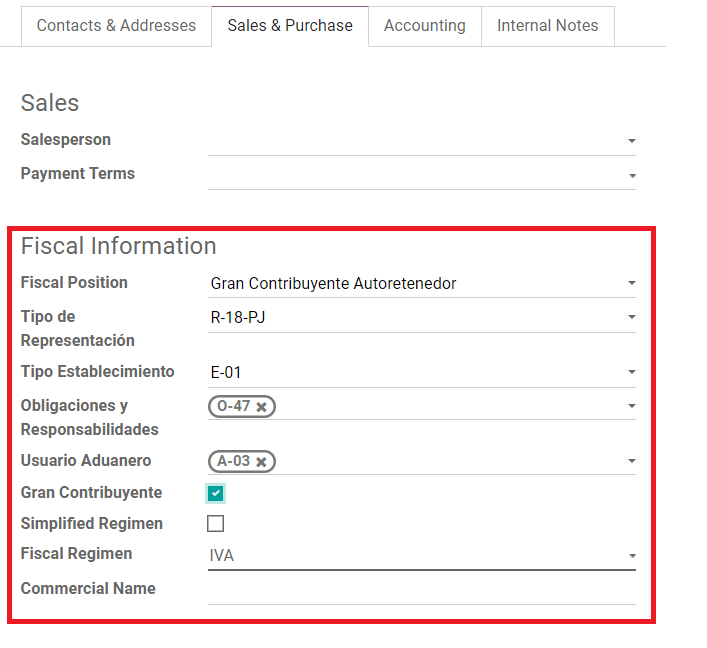Screen dimensions: 707x648
Task: Open the Fiscal Position dropdown
Action: (x=422, y=284)
